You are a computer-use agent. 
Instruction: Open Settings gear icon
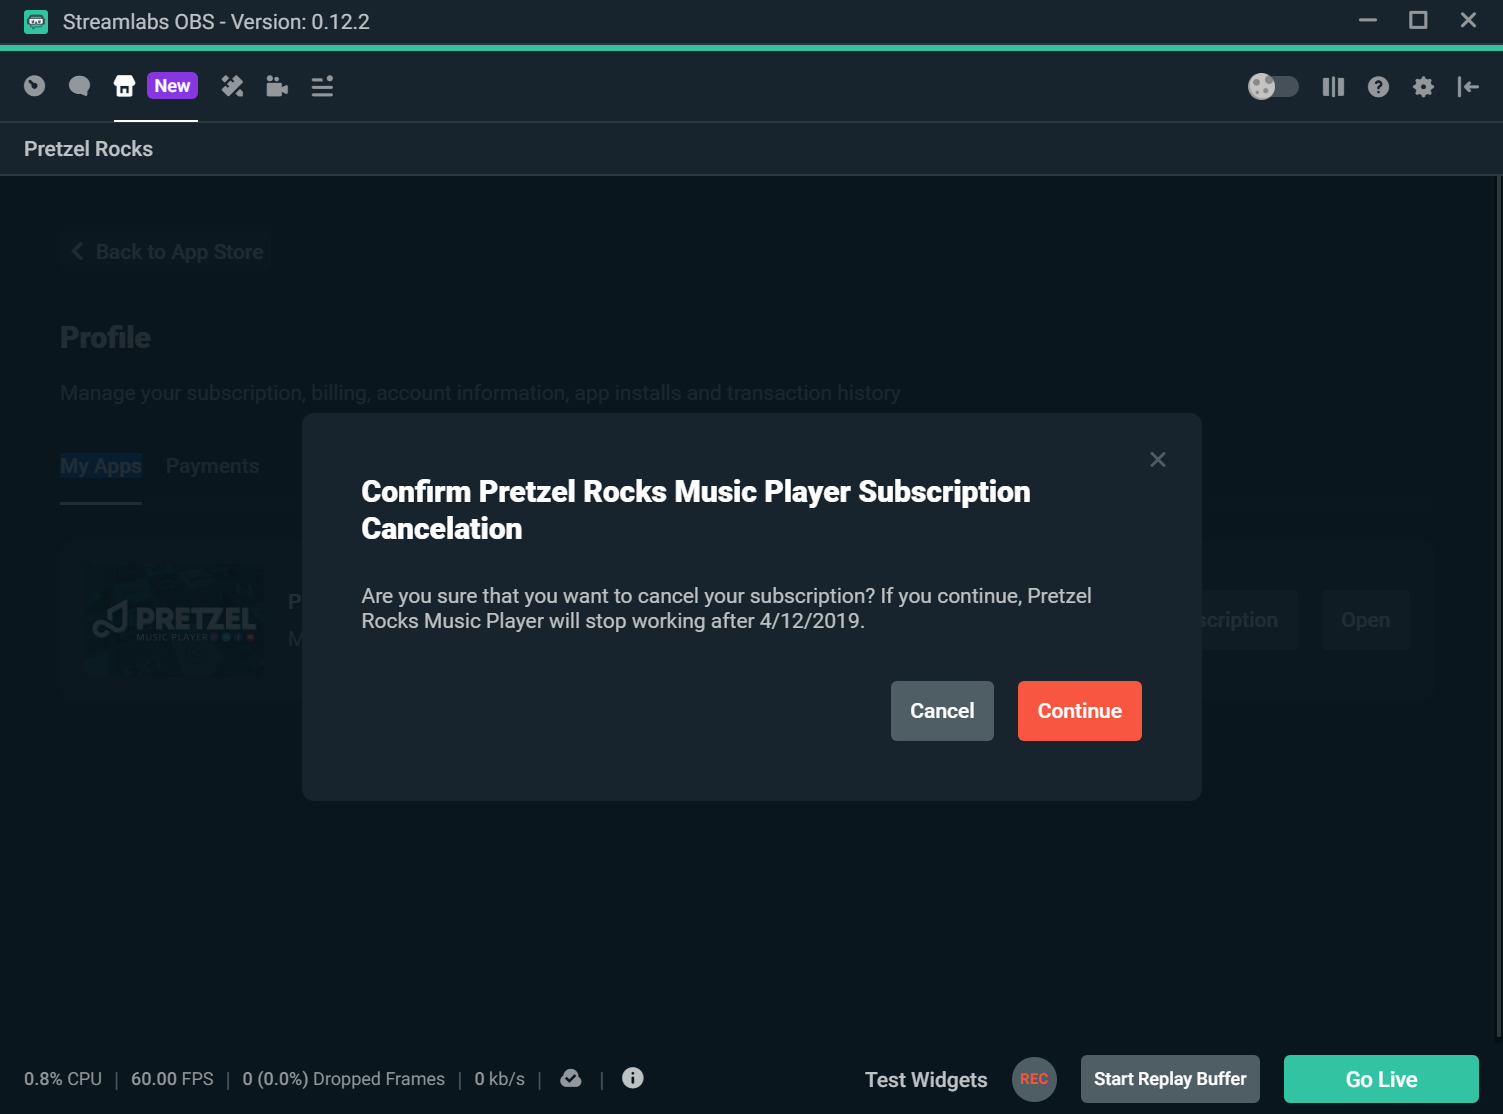click(1423, 87)
